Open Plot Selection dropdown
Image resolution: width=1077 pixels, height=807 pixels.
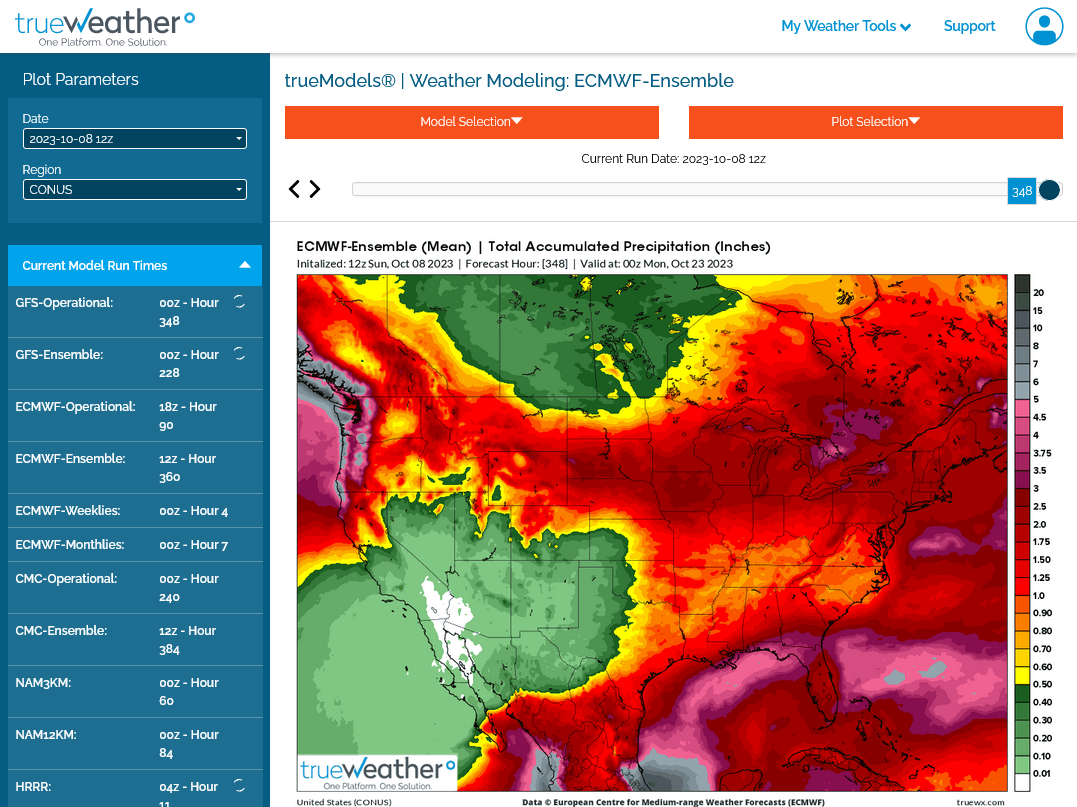876,122
